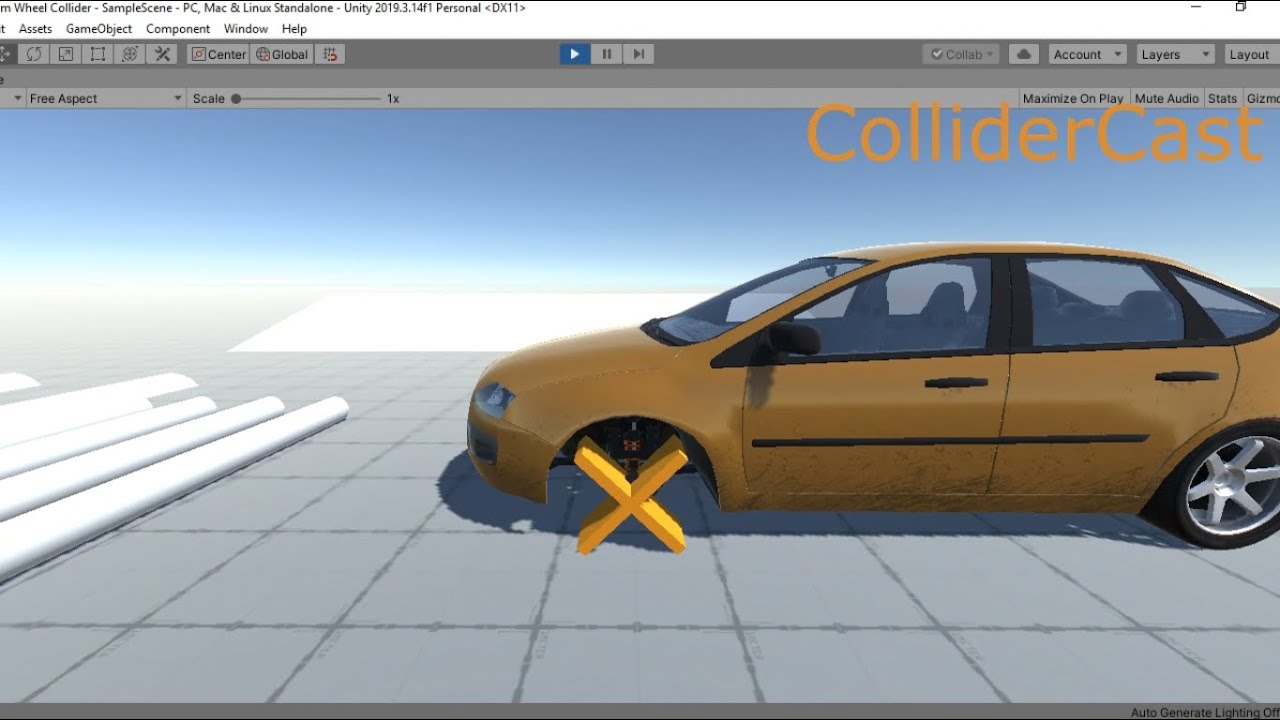Open the Assets menu
1280x720 pixels.
click(36, 29)
